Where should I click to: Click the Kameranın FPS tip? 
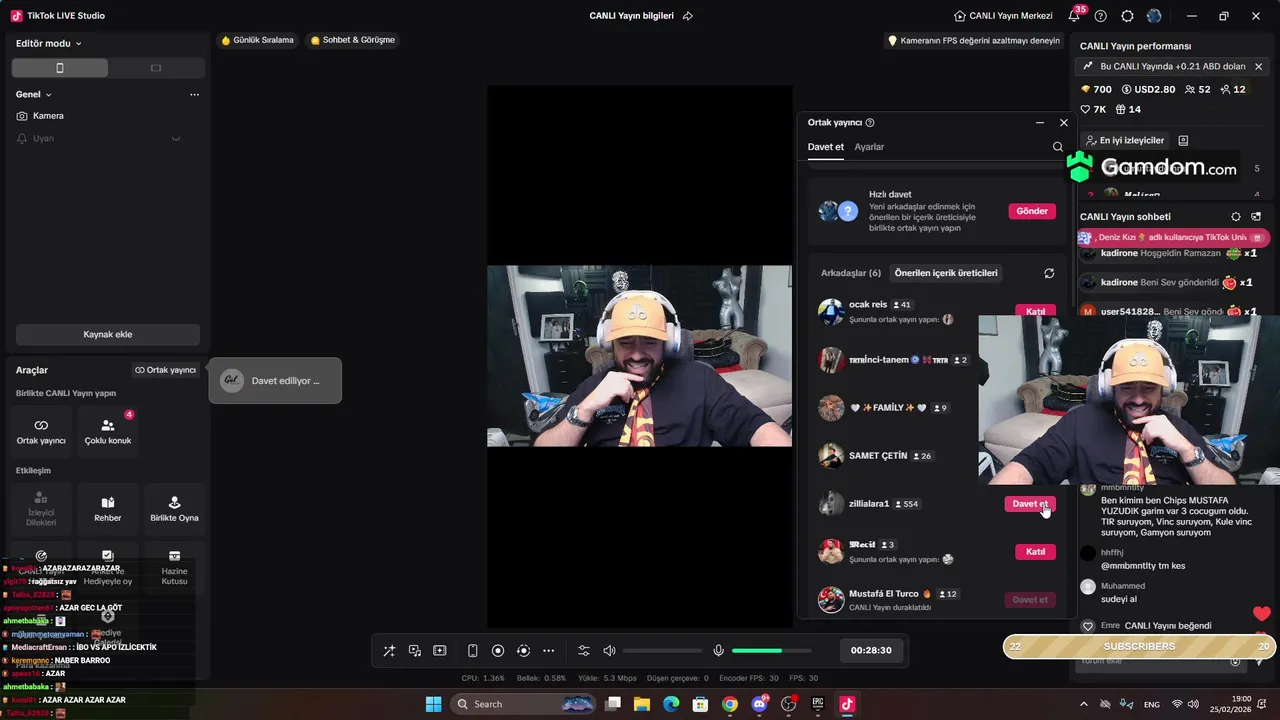click(974, 41)
